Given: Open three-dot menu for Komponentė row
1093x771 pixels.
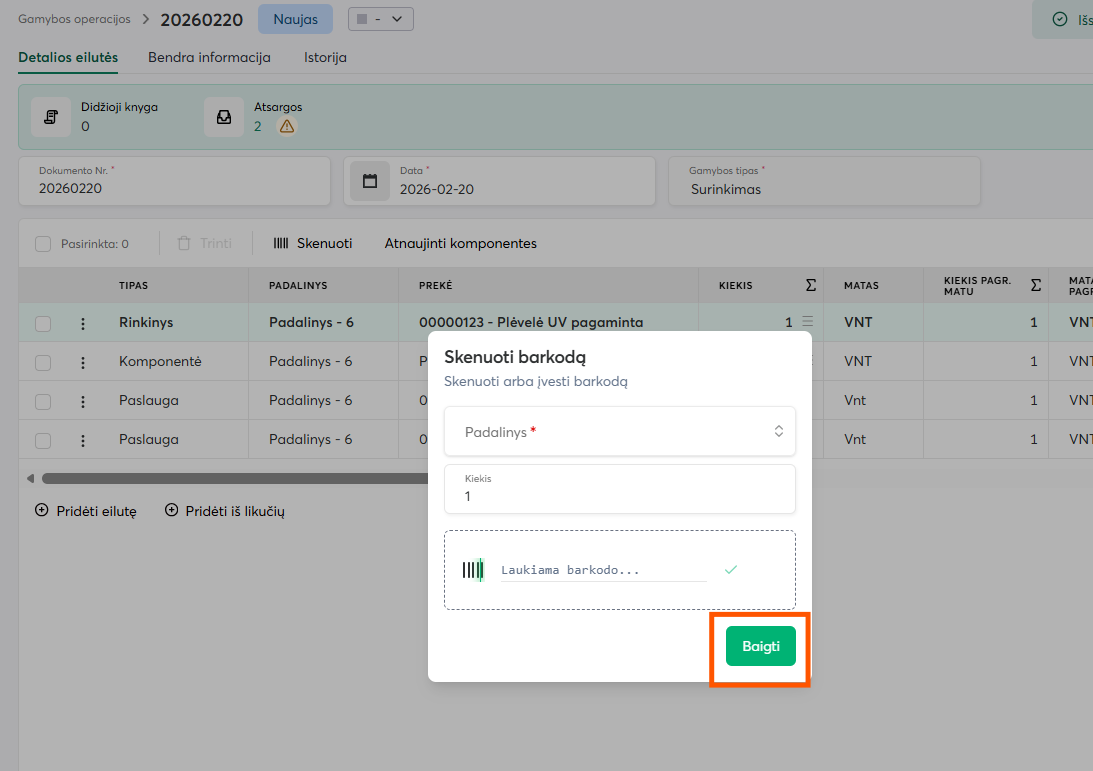Looking at the screenshot, I should click(83, 362).
